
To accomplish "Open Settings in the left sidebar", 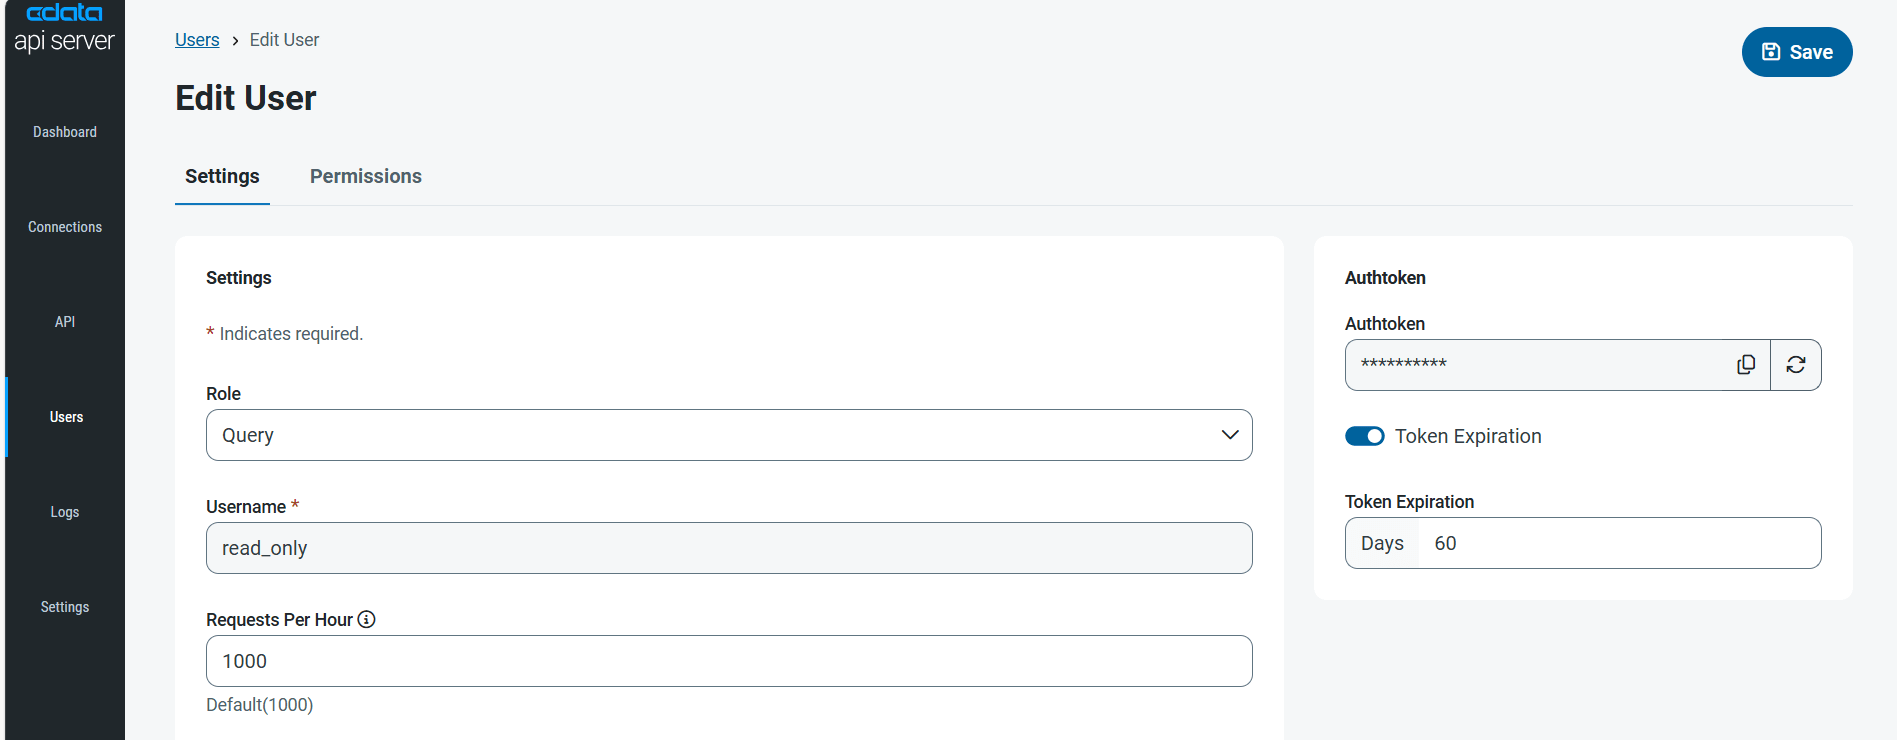I will (x=65, y=607).
